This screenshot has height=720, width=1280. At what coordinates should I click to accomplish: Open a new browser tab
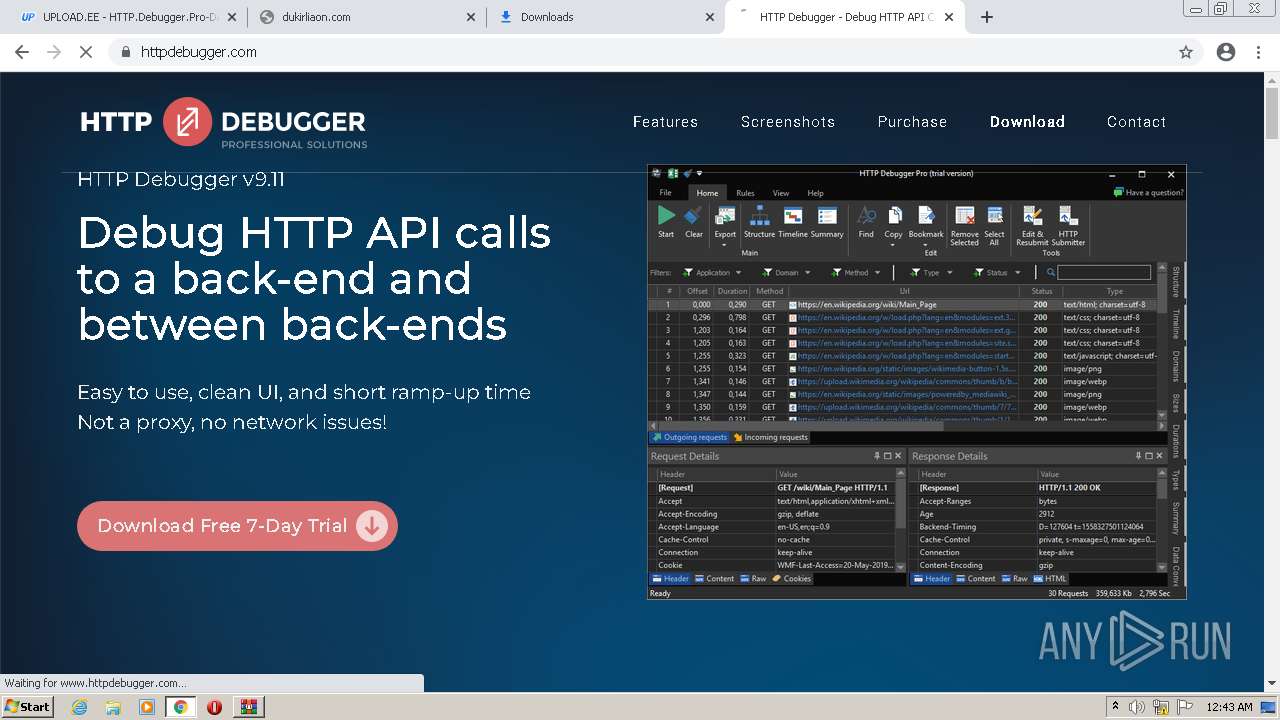(987, 17)
